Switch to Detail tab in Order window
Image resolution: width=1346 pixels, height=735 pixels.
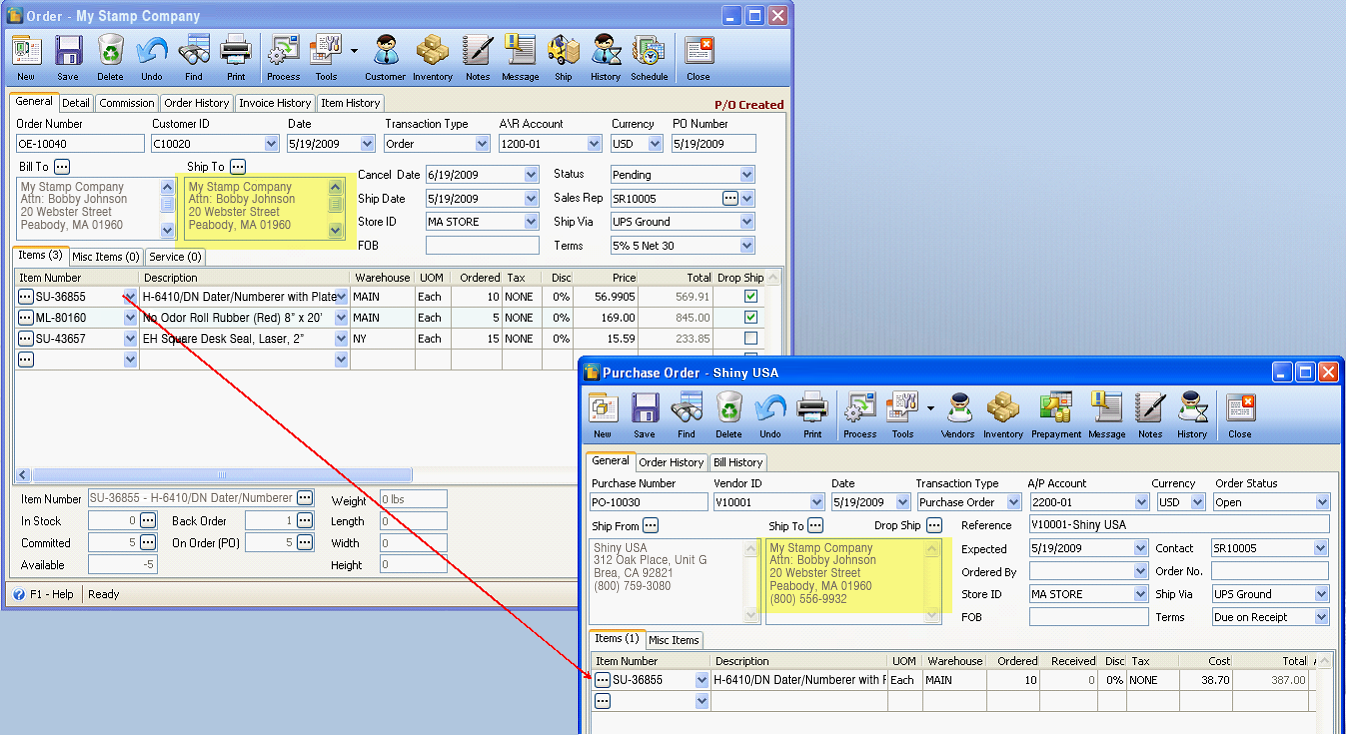tap(76, 103)
